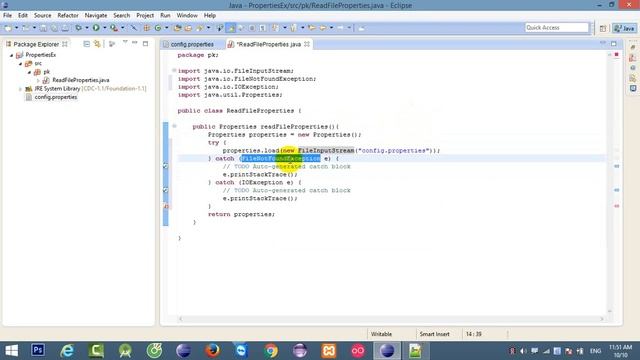This screenshot has height=360, width=640.
Task: Click the Open Type toolbar icon
Action: pyautogui.click(x=177, y=28)
